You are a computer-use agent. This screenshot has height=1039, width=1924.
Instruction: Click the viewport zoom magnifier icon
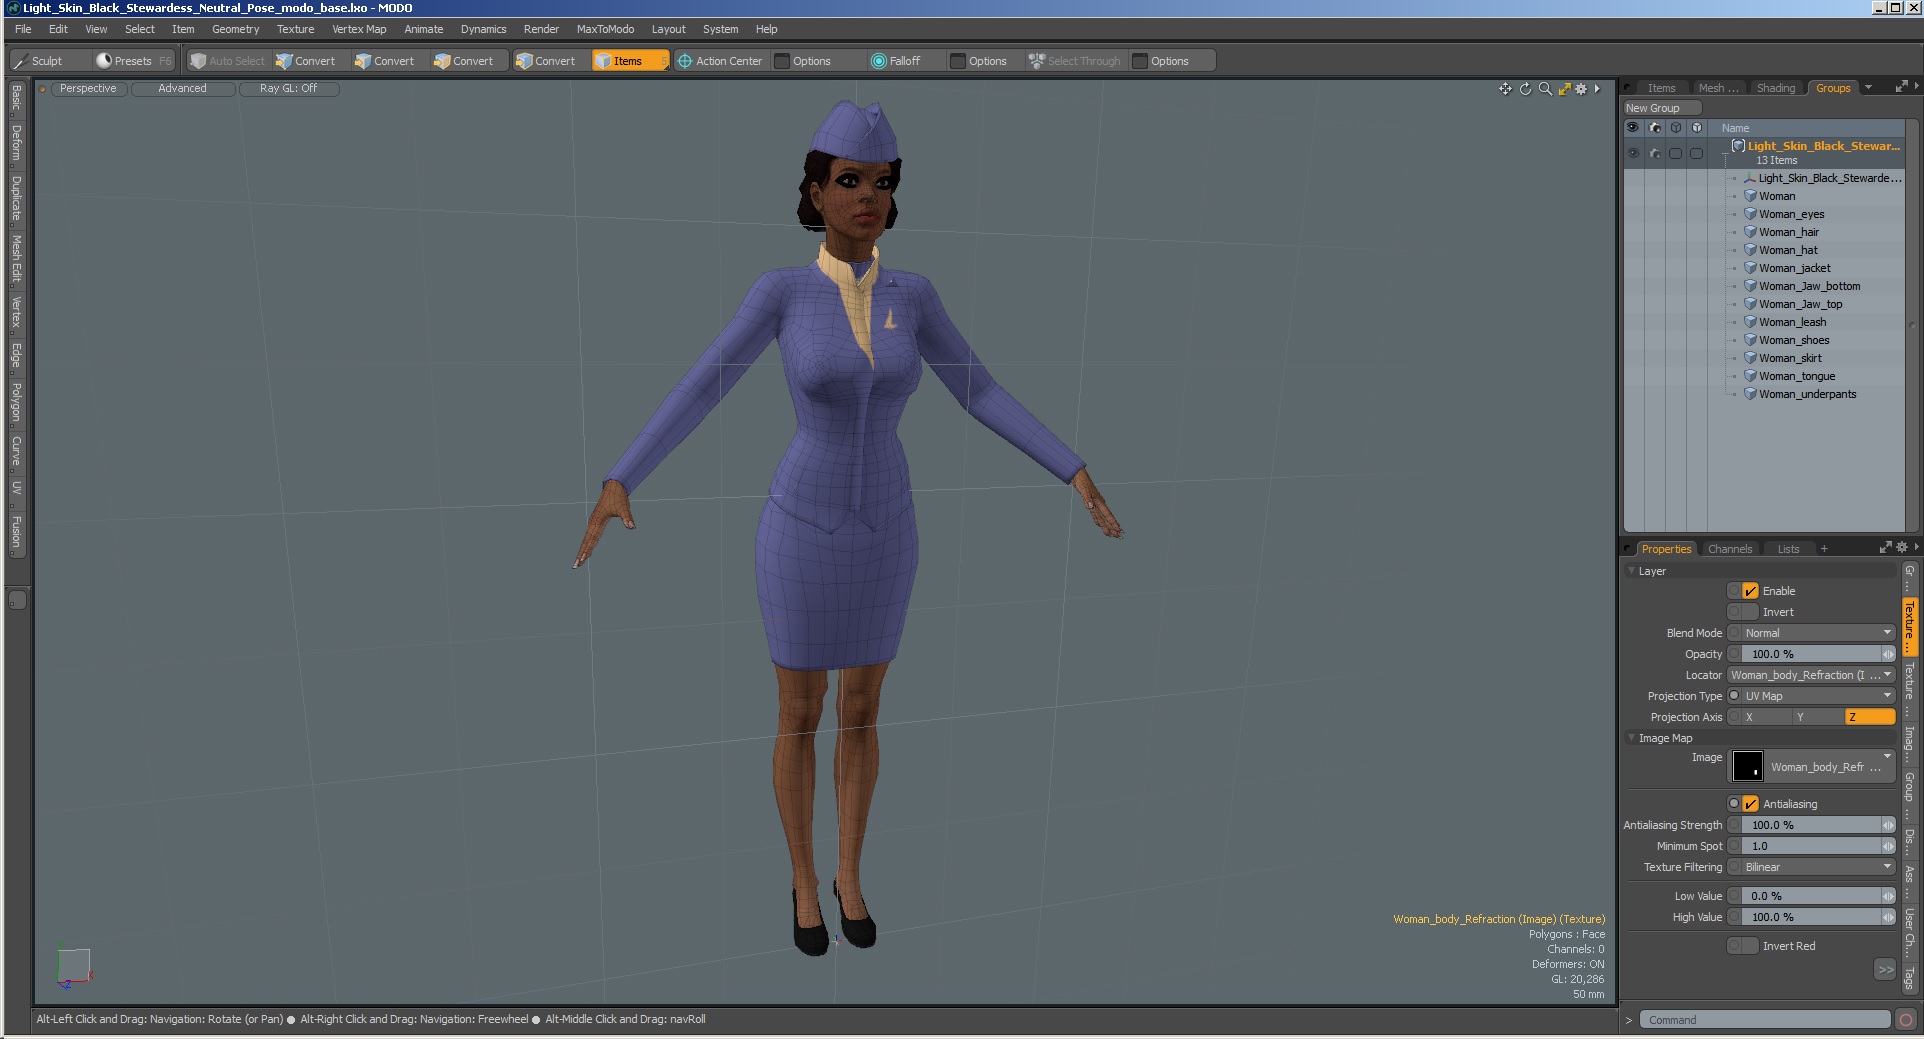(1545, 89)
